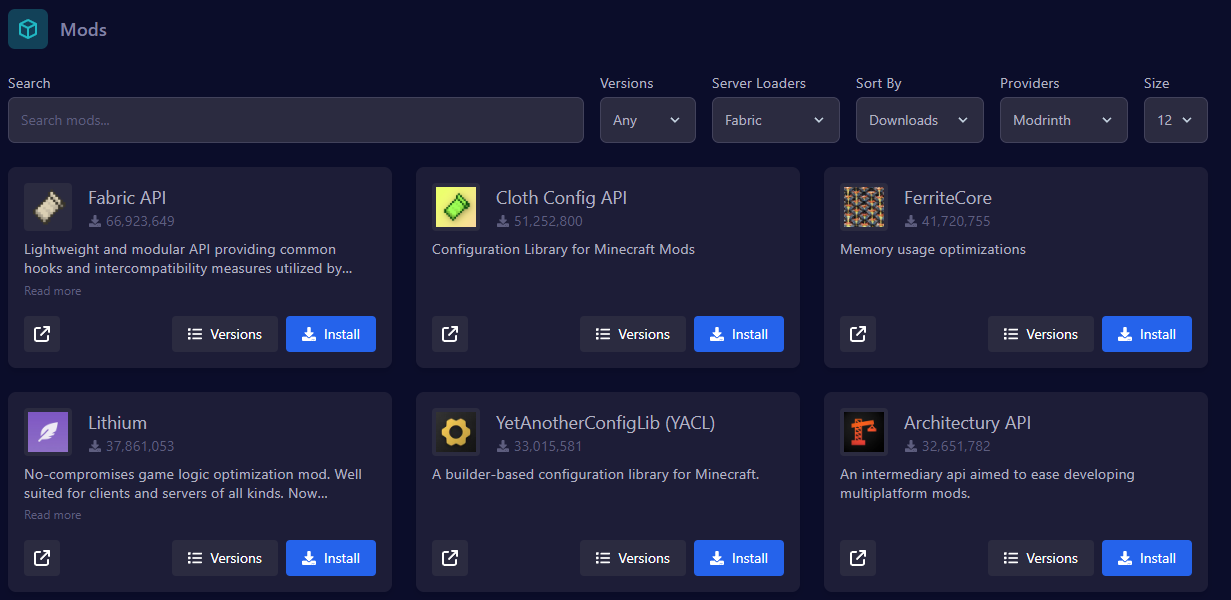Open FerriteCore external link icon
1231x600 pixels.
click(858, 334)
